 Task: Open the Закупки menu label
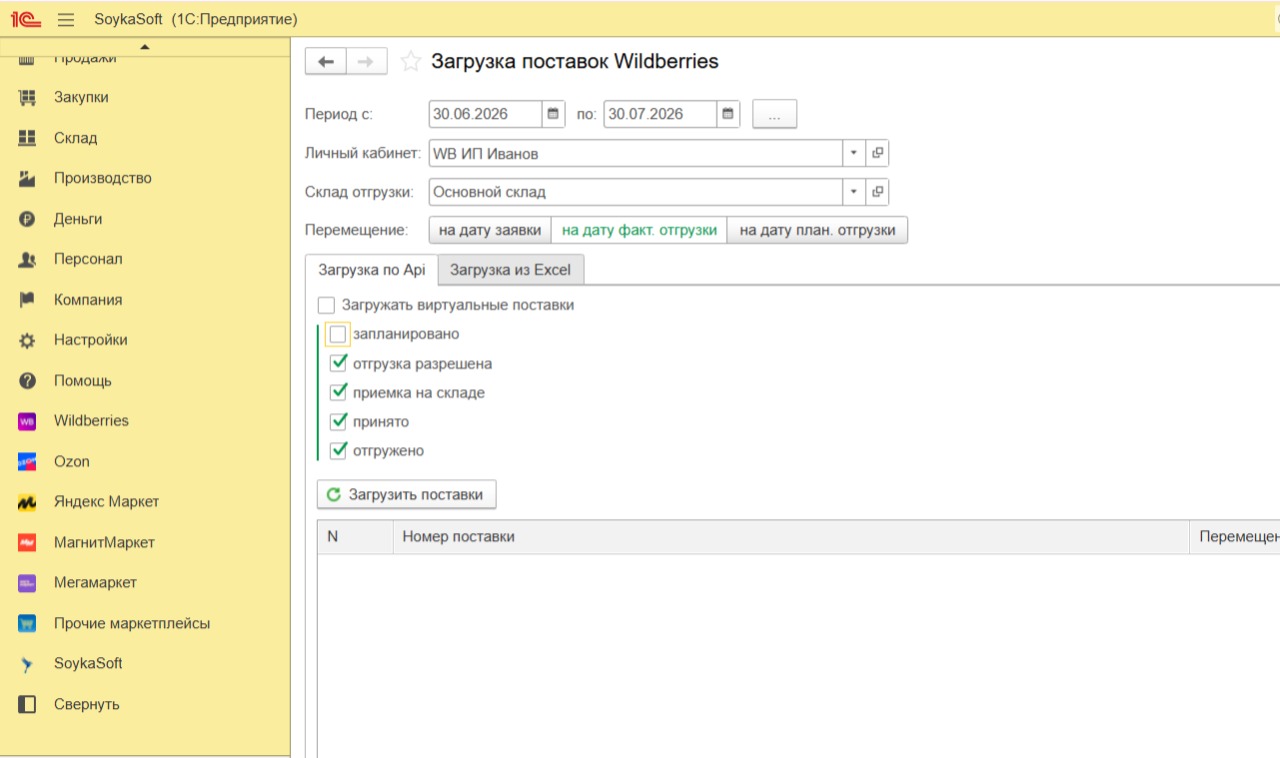(81, 98)
